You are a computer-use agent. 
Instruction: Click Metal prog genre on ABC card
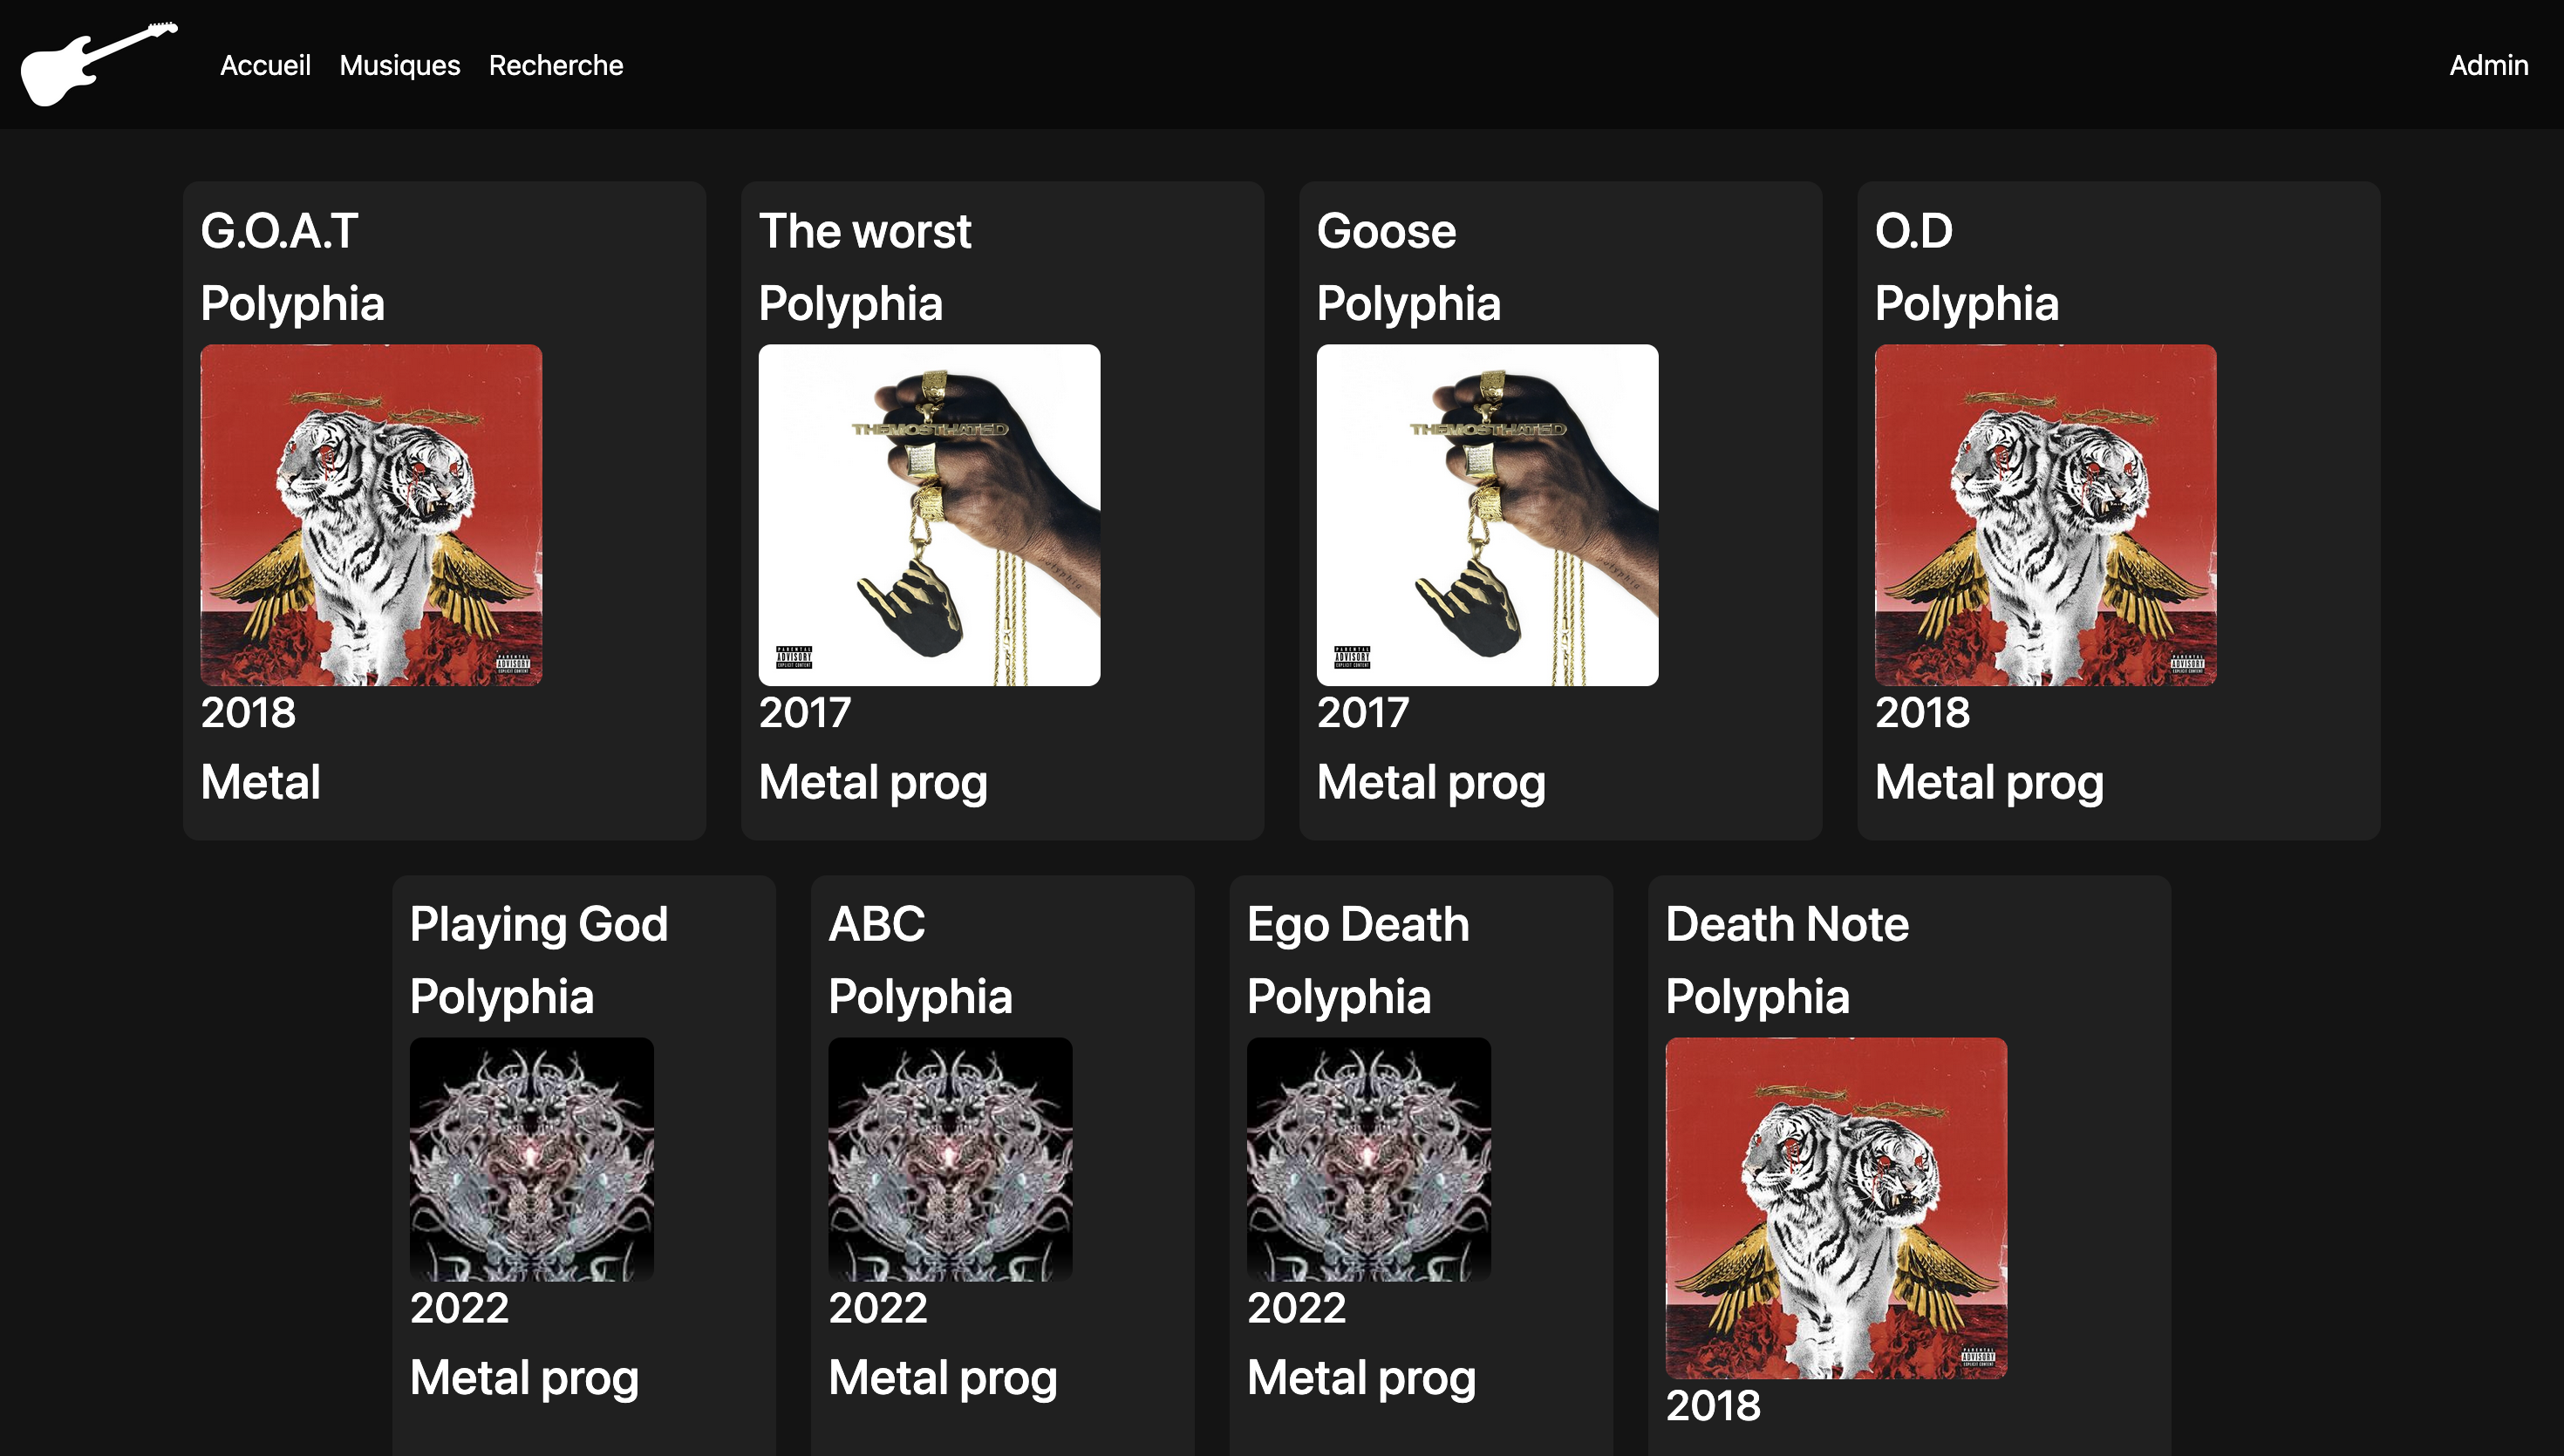pos(943,1378)
